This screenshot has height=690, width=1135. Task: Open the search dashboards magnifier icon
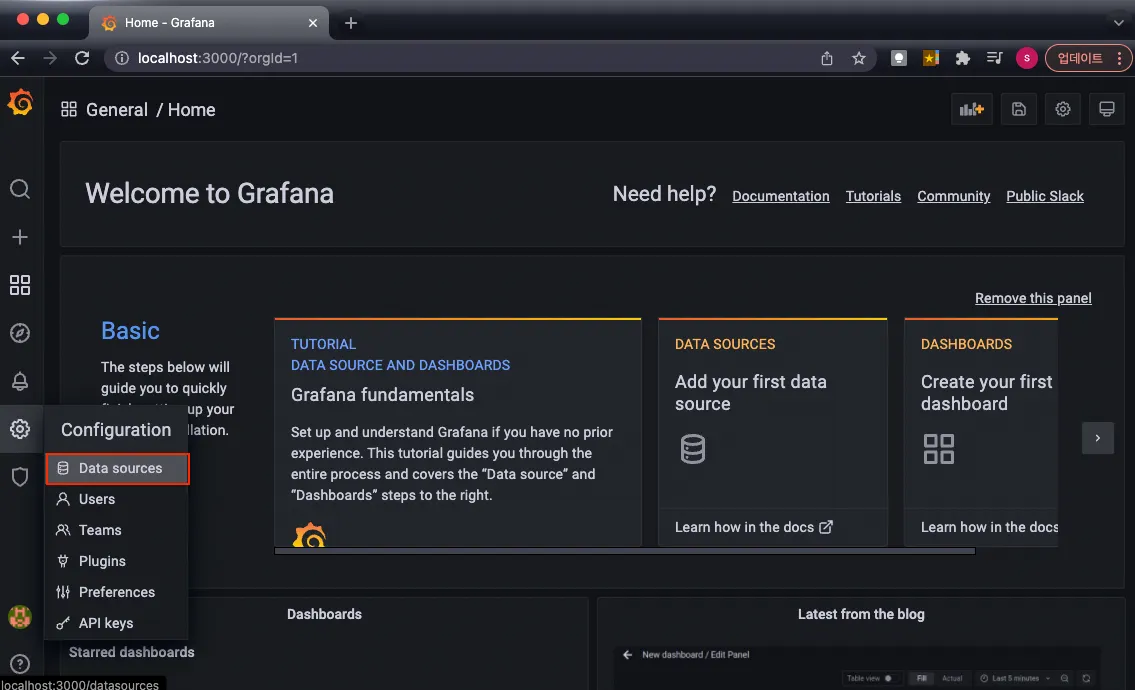coord(20,189)
